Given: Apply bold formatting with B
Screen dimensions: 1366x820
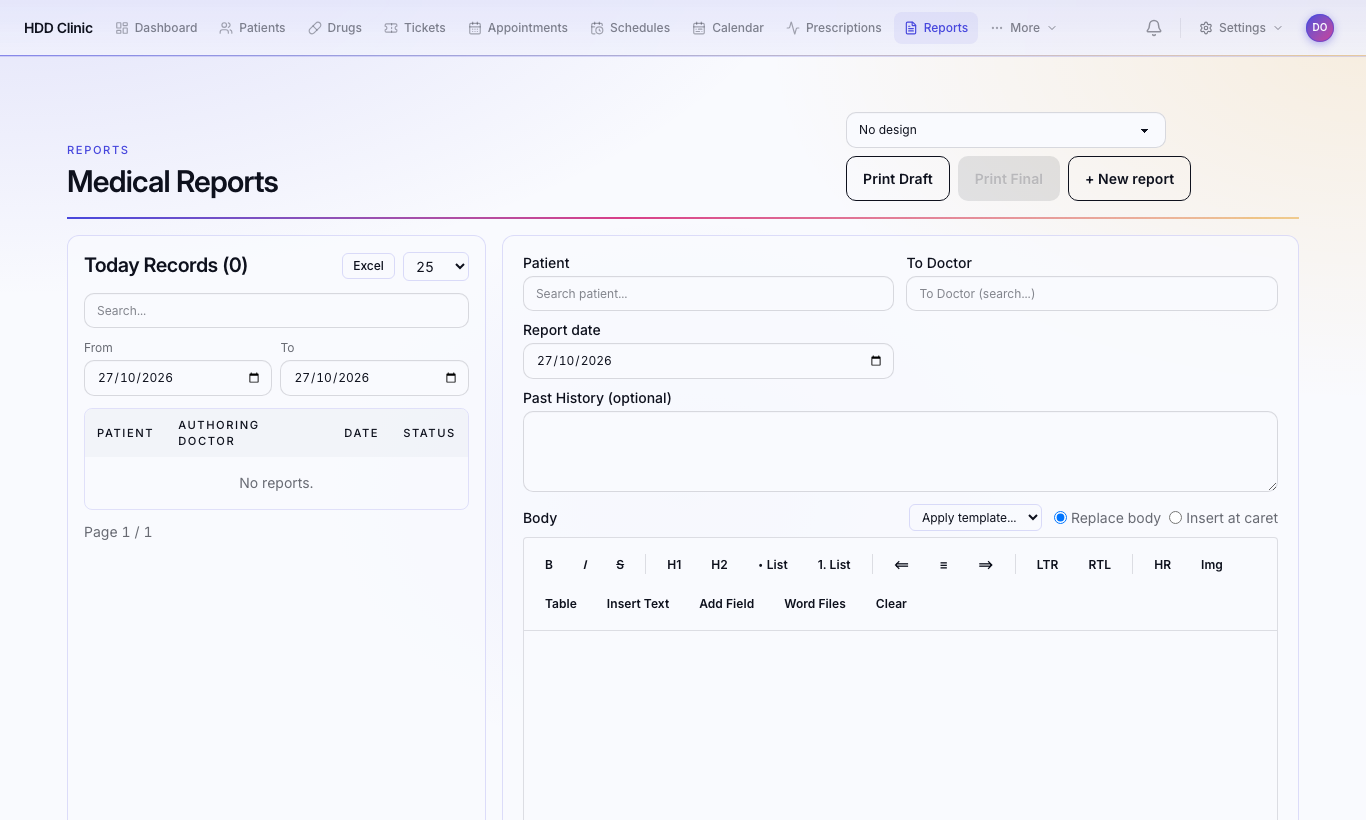Looking at the screenshot, I should [549, 565].
